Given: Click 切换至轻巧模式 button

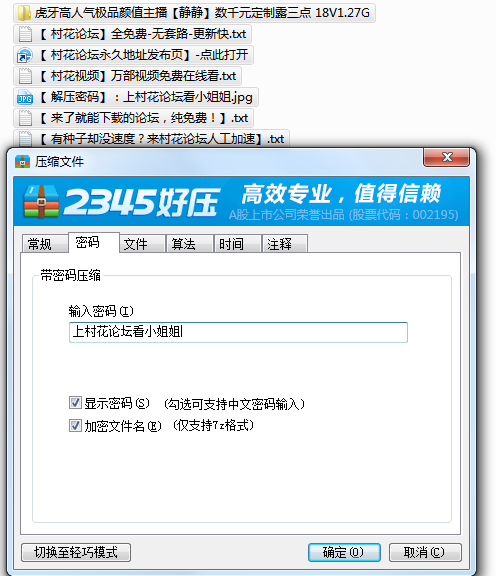Looking at the screenshot, I should (76, 552).
